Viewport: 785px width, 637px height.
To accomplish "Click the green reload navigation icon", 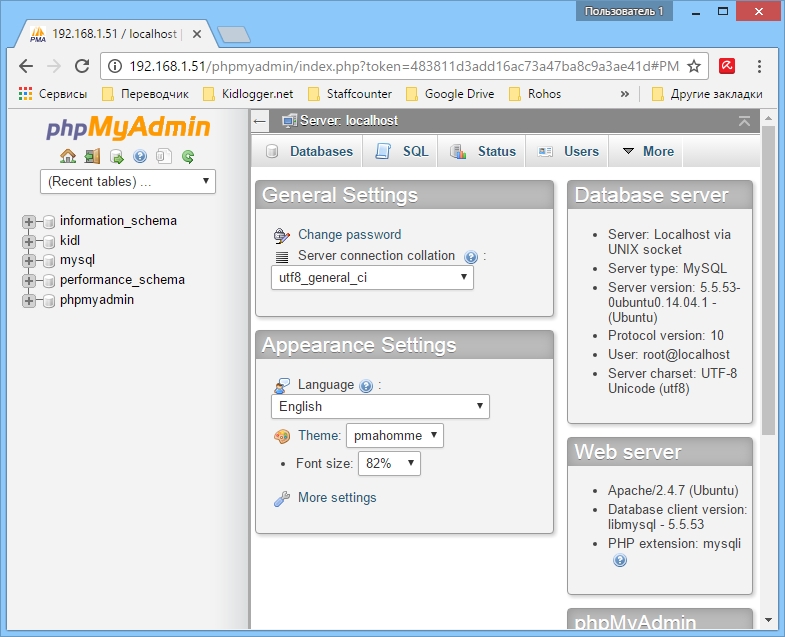I will 187,156.
